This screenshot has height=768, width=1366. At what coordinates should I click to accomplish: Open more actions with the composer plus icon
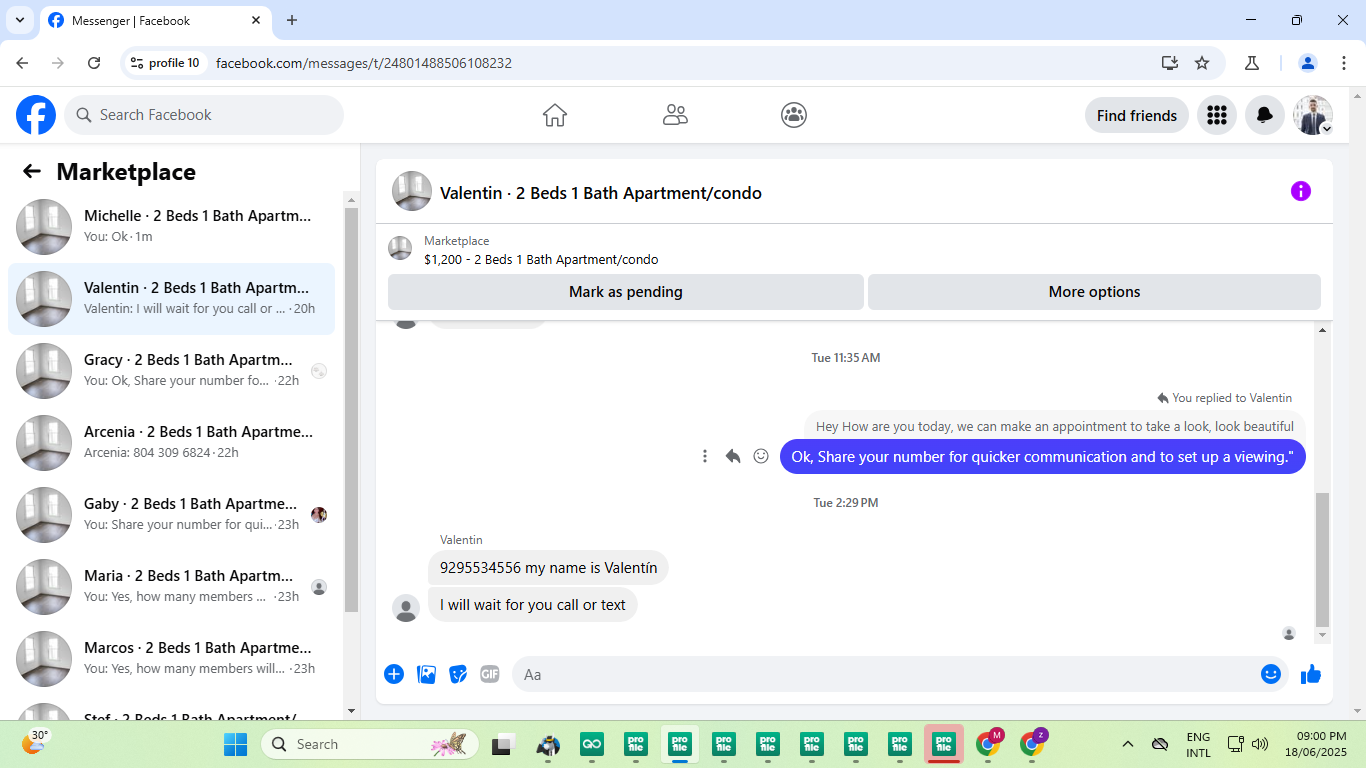tap(394, 674)
